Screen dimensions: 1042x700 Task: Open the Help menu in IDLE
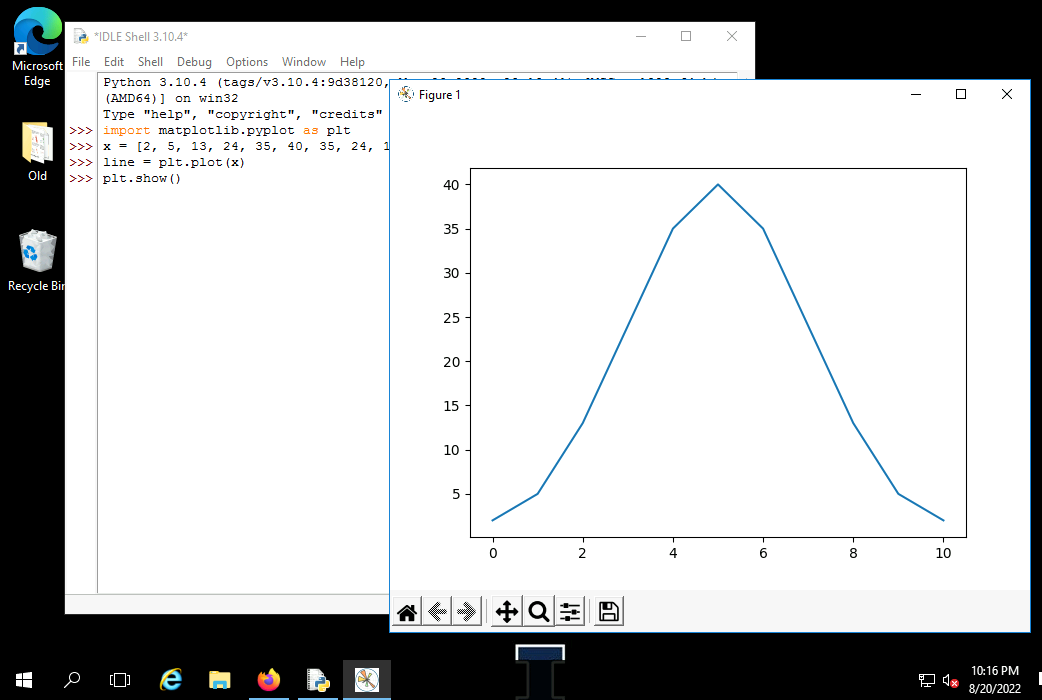click(x=352, y=62)
